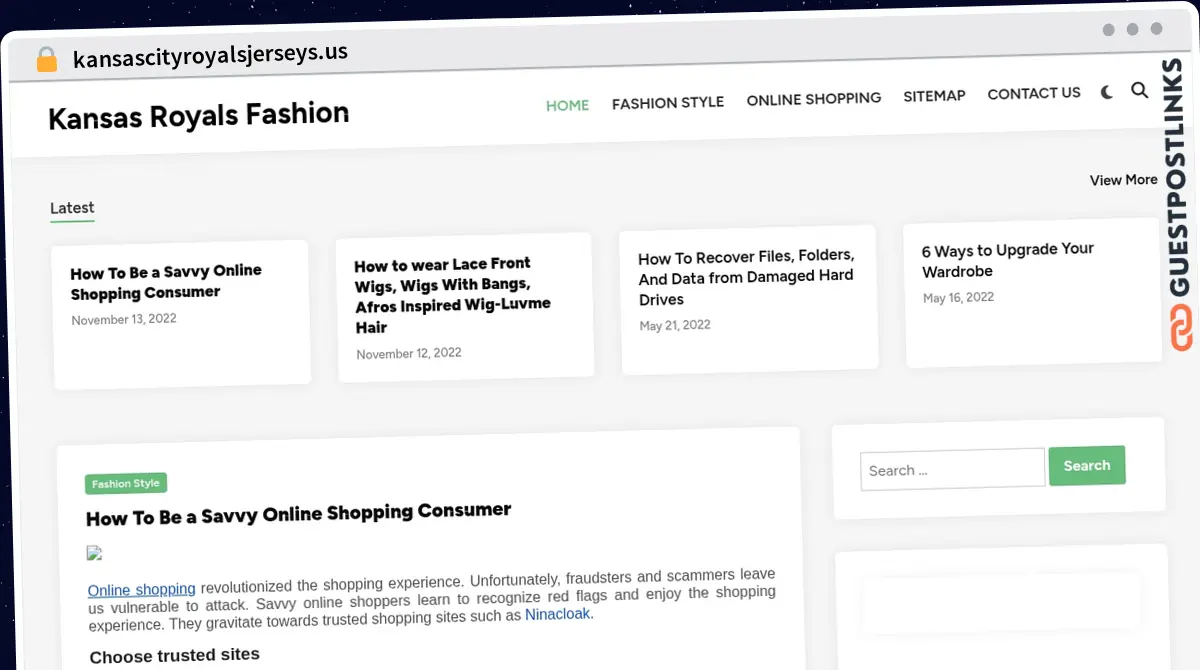
Task: Click the padlock icon in address bar
Action: click(x=46, y=59)
